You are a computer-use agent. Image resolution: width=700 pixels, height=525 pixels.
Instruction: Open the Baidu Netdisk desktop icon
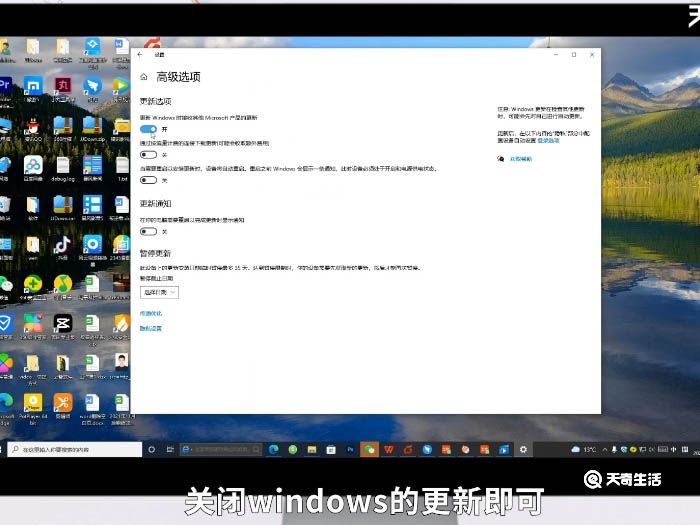click(x=33, y=166)
